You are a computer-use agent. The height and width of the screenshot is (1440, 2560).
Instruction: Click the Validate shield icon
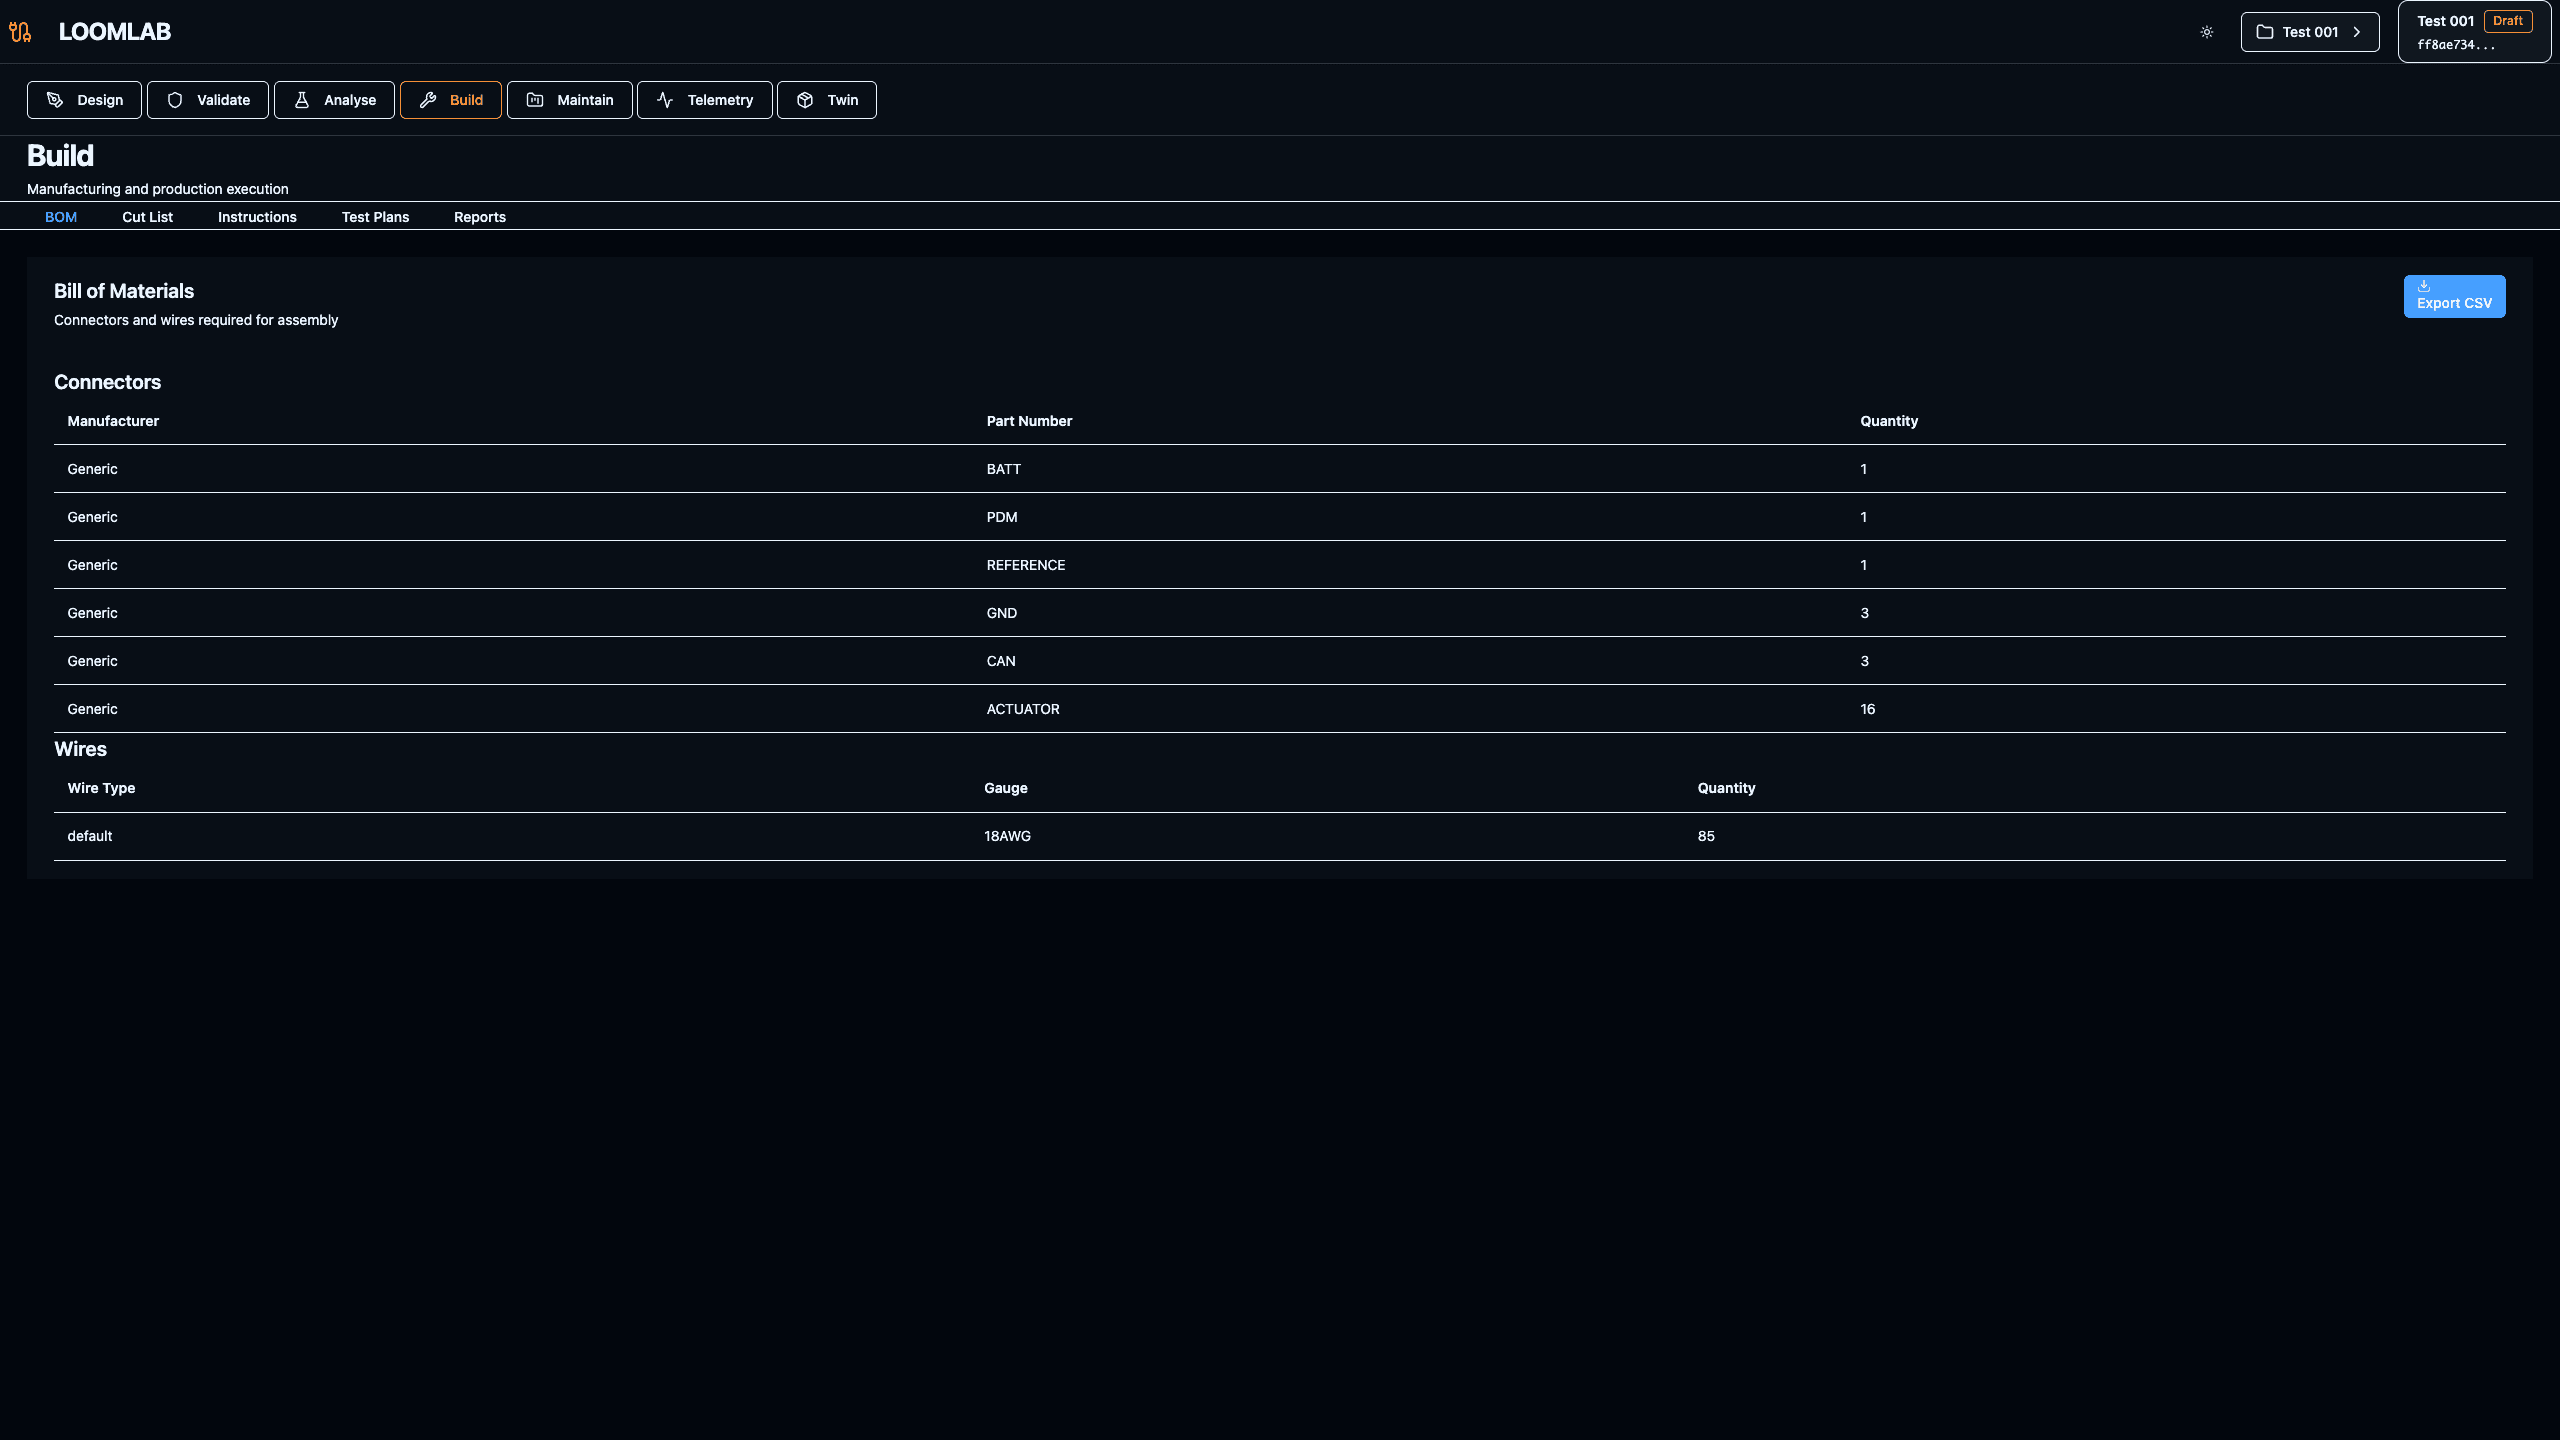tap(175, 100)
